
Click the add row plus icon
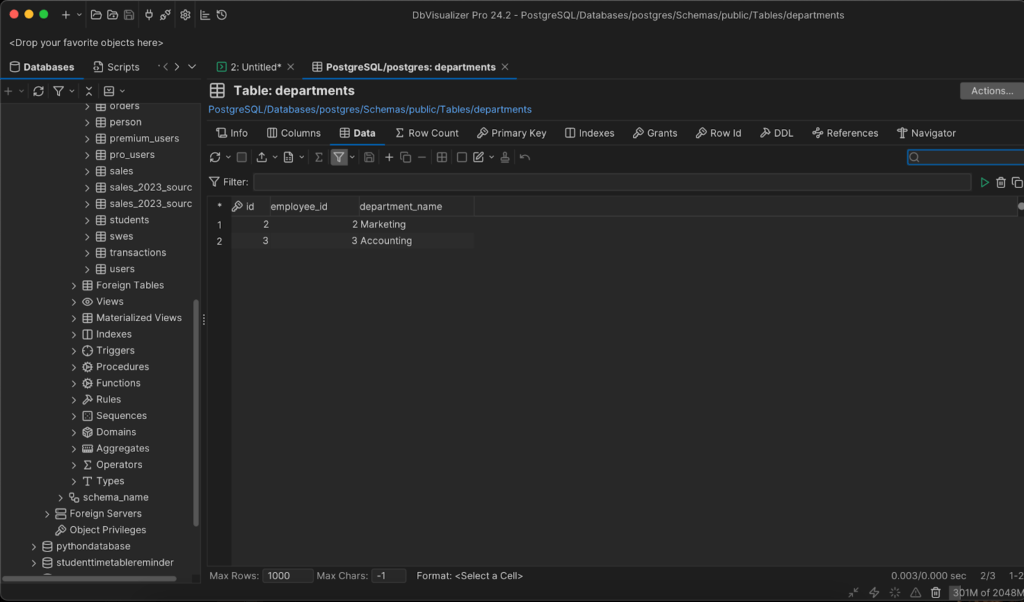tap(390, 157)
